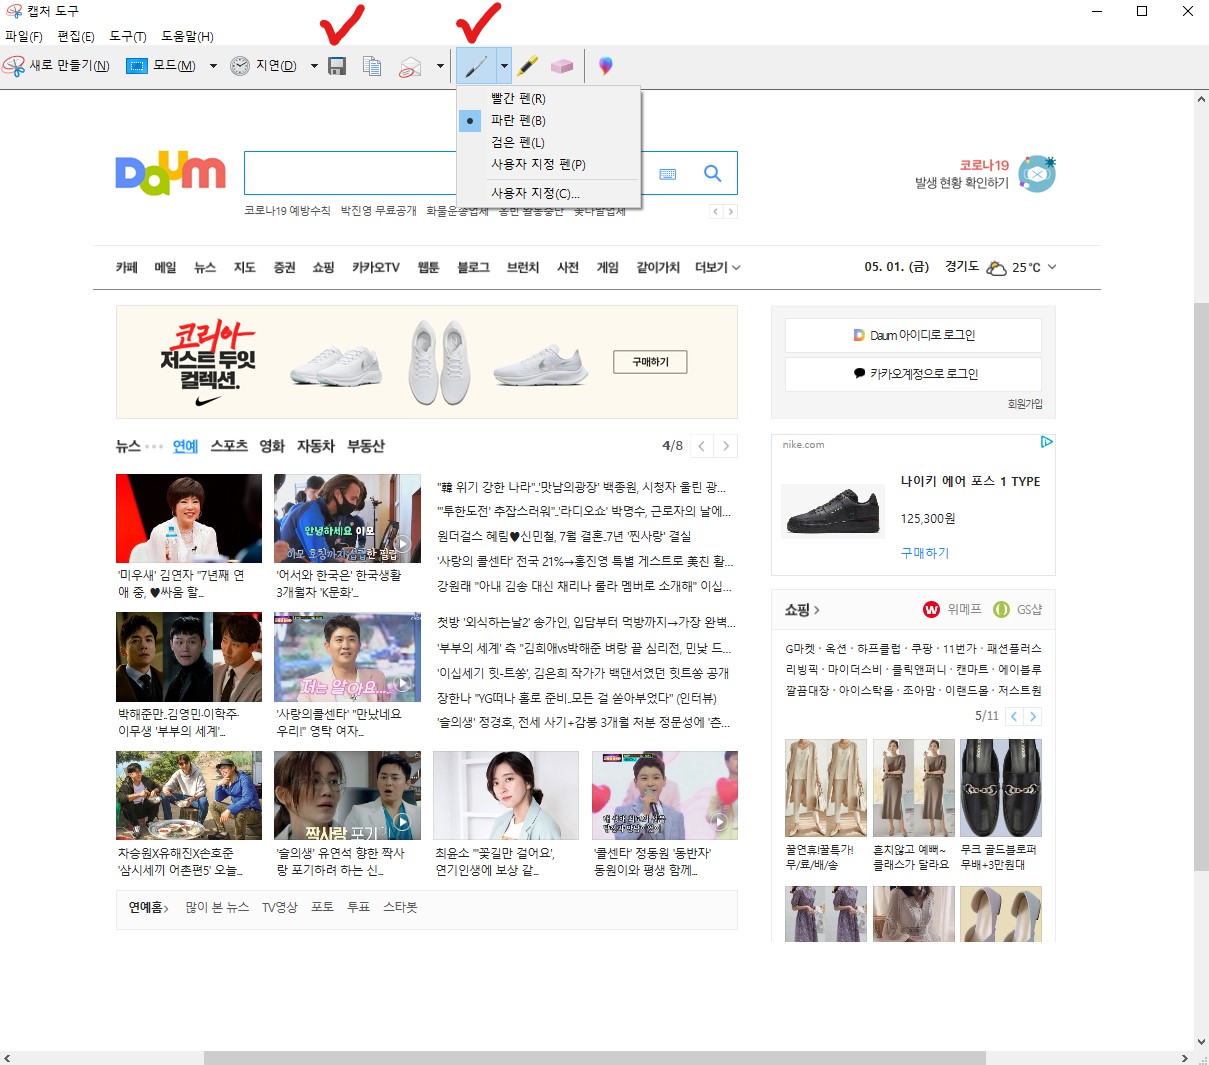Viewport: 1209px width, 1065px height.
Task: Open the Pen dropdown arrow
Action: point(504,67)
